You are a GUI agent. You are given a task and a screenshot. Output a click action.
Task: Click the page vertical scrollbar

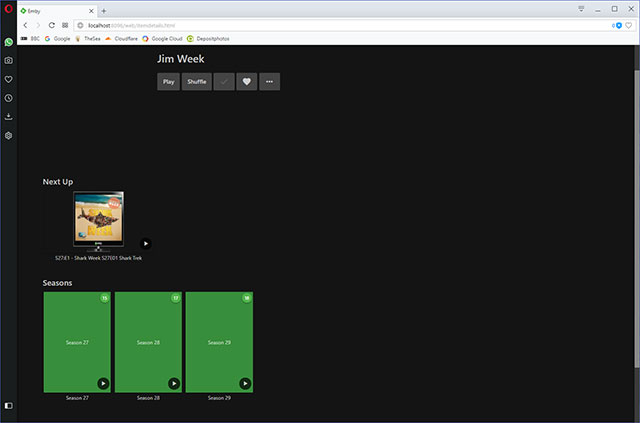pyautogui.click(x=637, y=218)
